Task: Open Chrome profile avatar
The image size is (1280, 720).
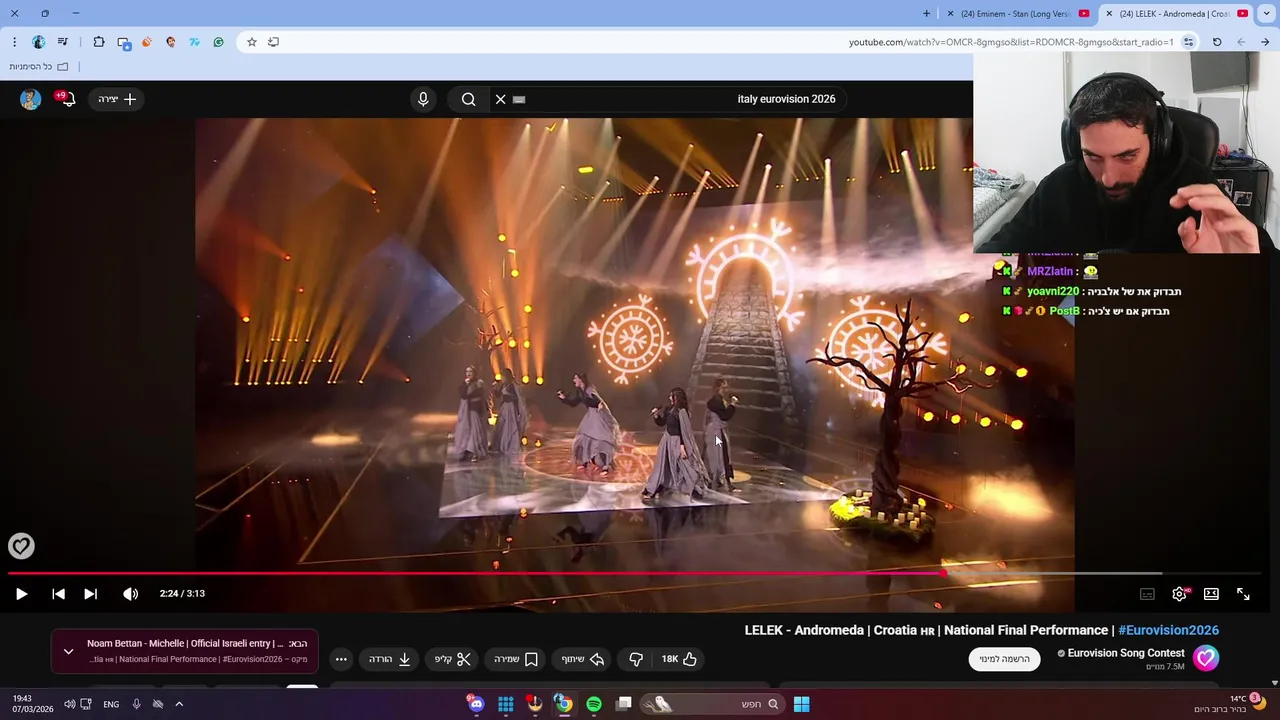Action: [38, 42]
